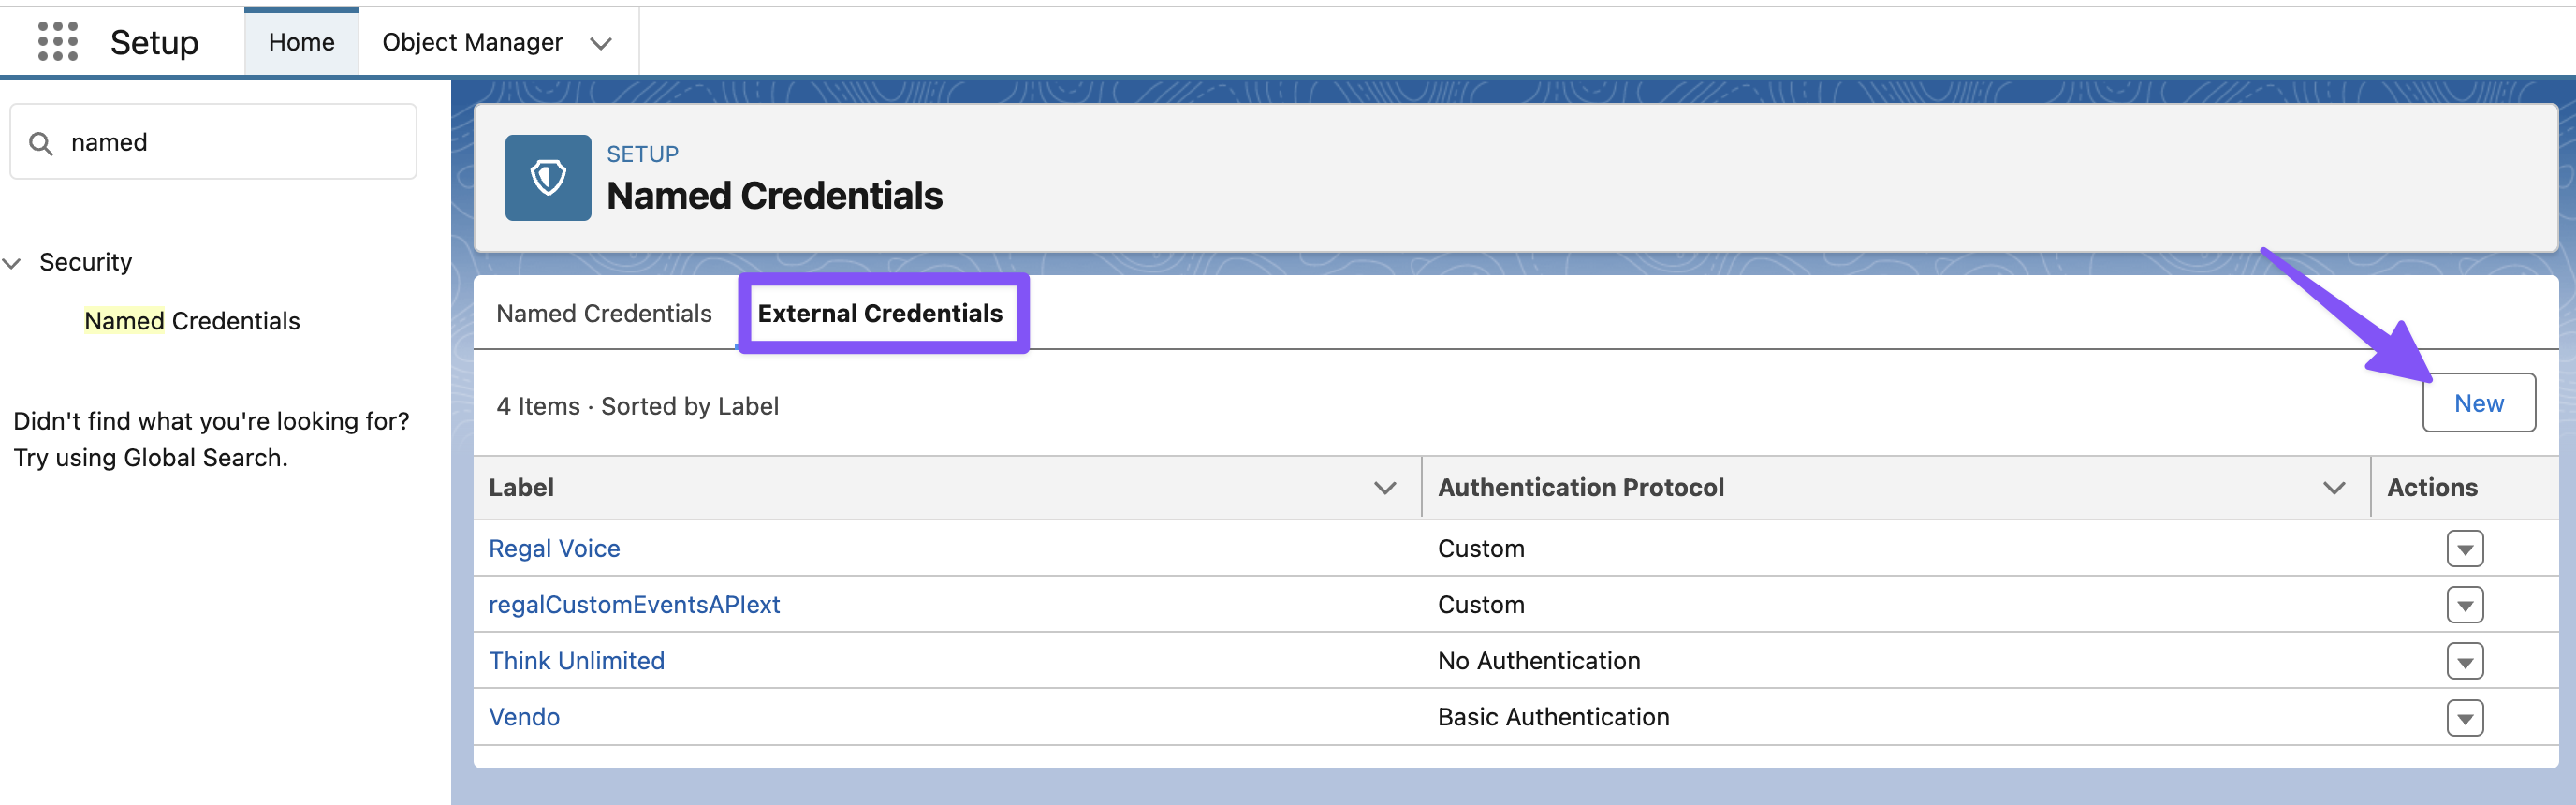Open the Vendo credential link

[524, 717]
